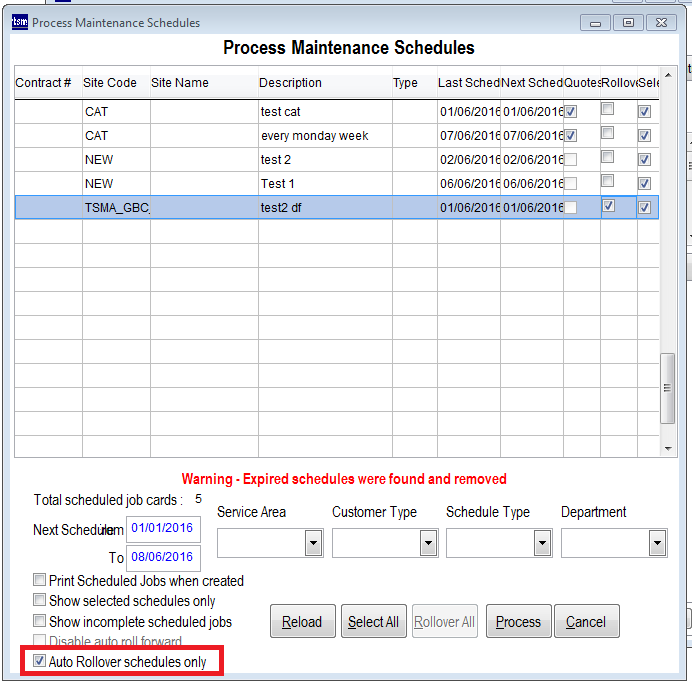The height and width of the screenshot is (683, 692).
Task: Toggle Rollover checkbox for TSMA_GBC row
Action: click(x=608, y=206)
